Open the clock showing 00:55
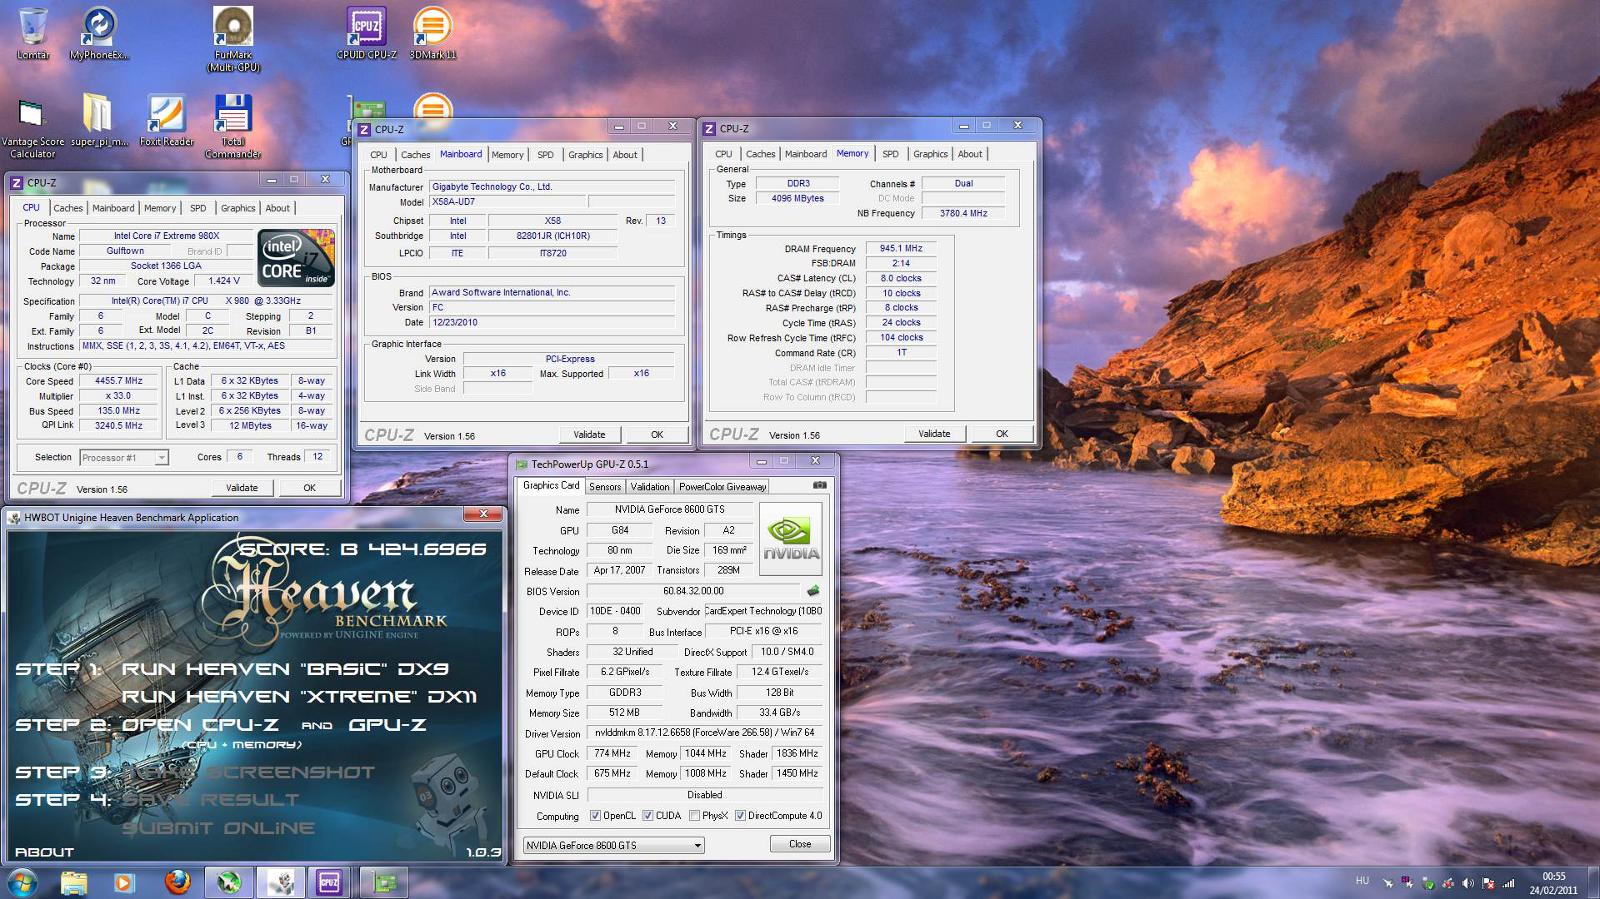The image size is (1600, 899). pyautogui.click(x=1553, y=883)
